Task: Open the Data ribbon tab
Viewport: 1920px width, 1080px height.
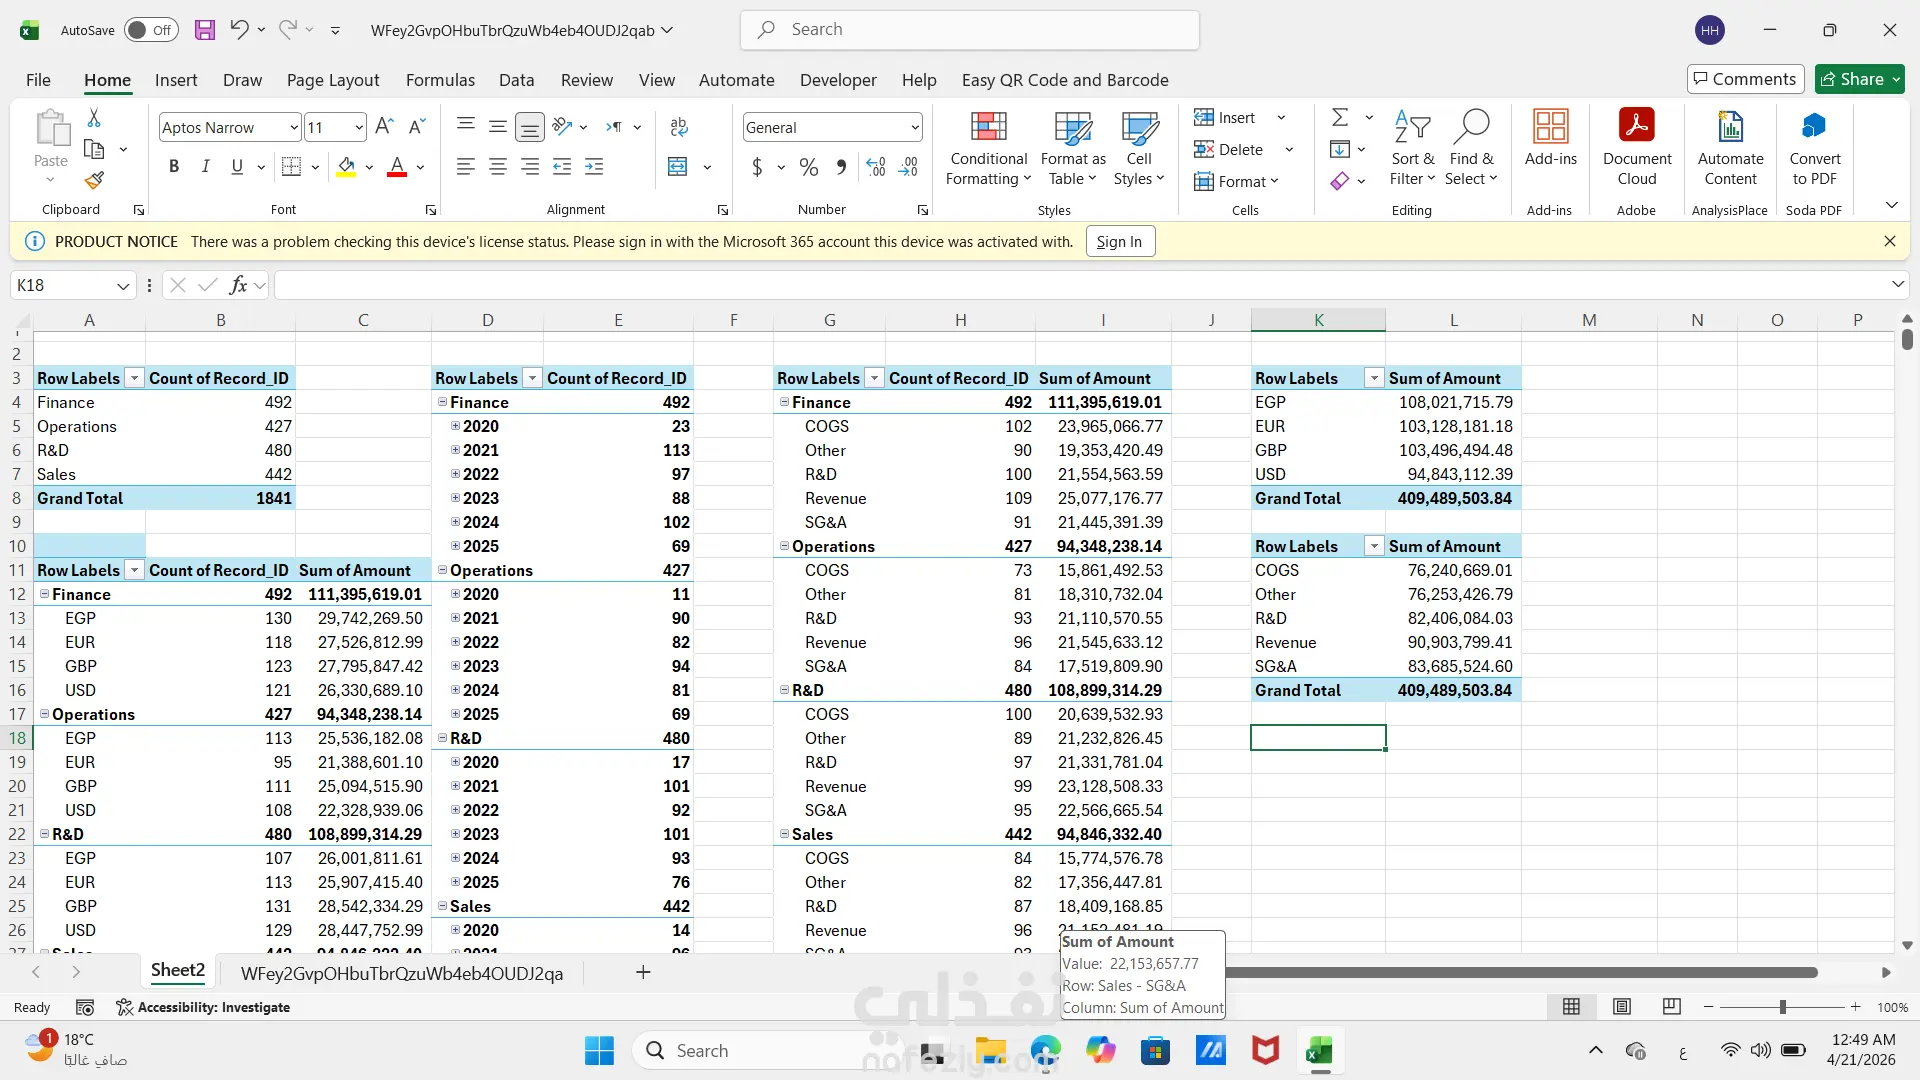Action: pyautogui.click(x=516, y=80)
